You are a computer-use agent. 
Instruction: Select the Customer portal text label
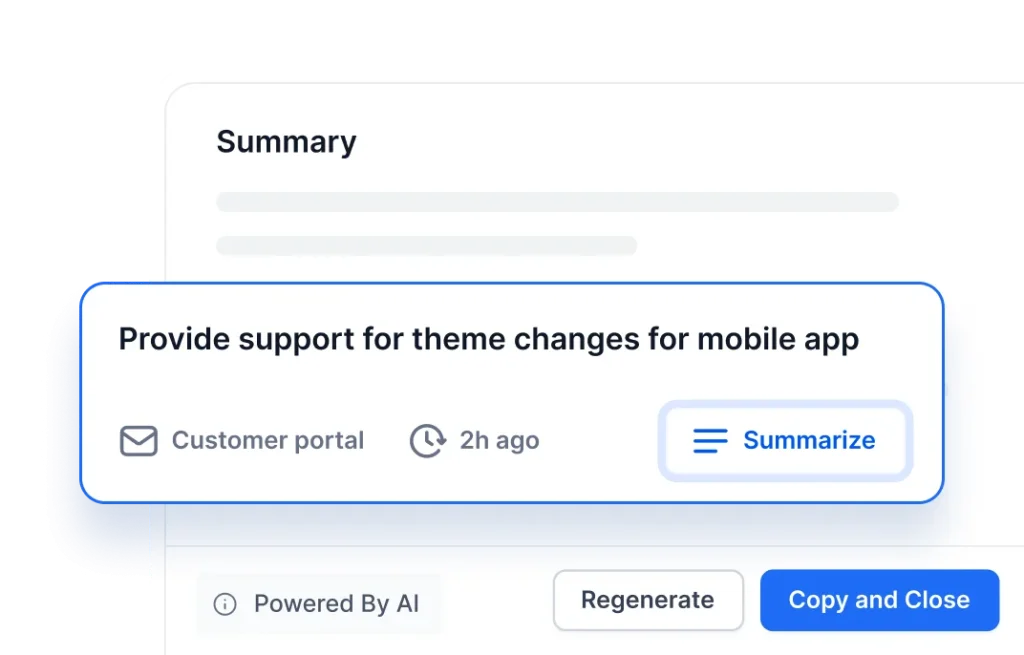(x=267, y=440)
